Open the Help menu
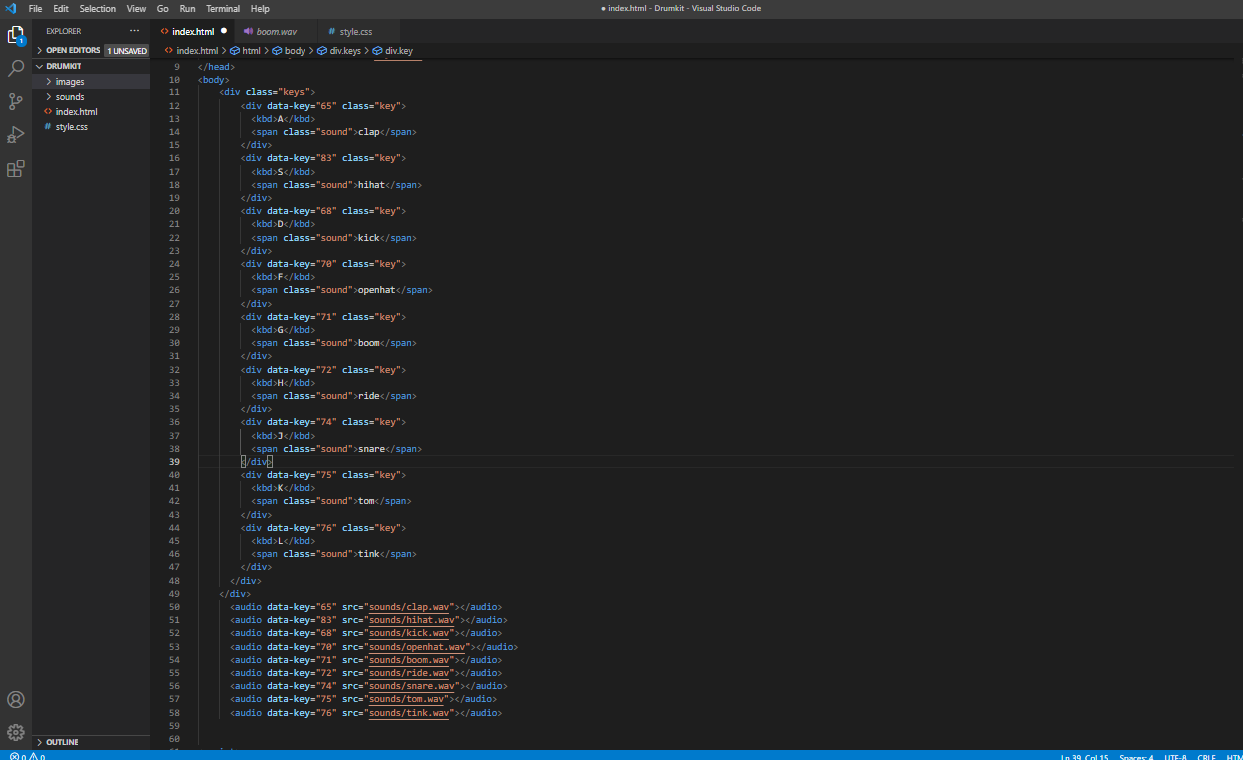 [x=260, y=8]
